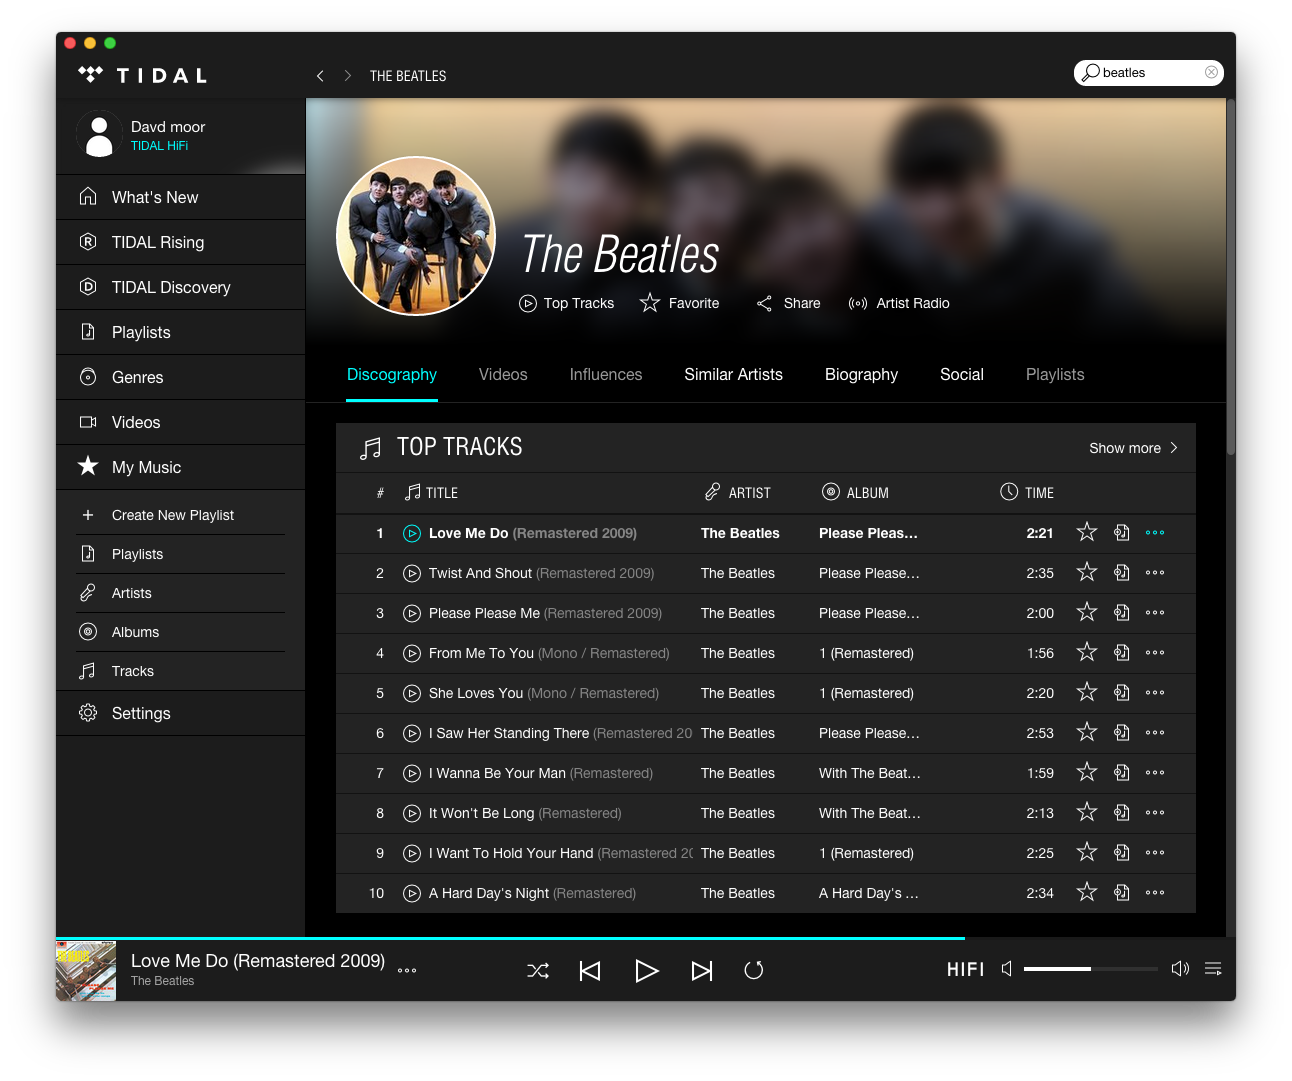Viewport: 1292px width, 1081px height.
Task: Open Settings gear item
Action: tap(180, 713)
